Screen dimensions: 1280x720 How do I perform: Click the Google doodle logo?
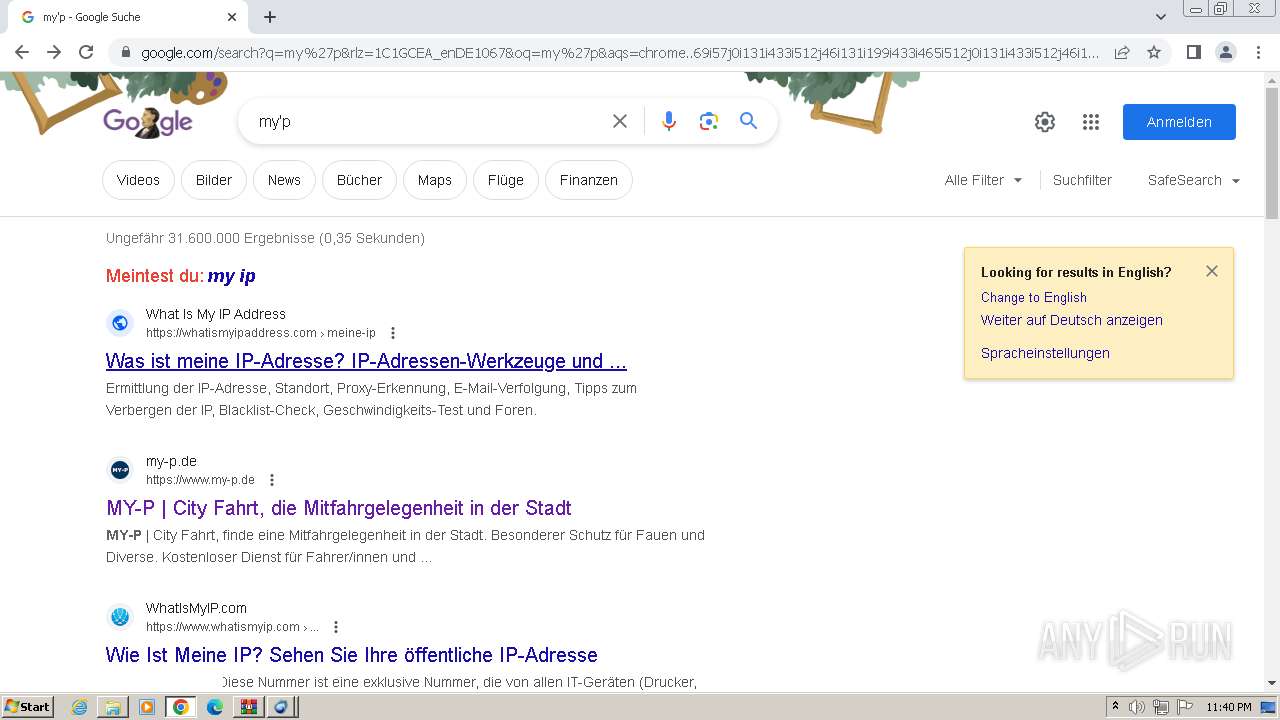[x=148, y=121]
